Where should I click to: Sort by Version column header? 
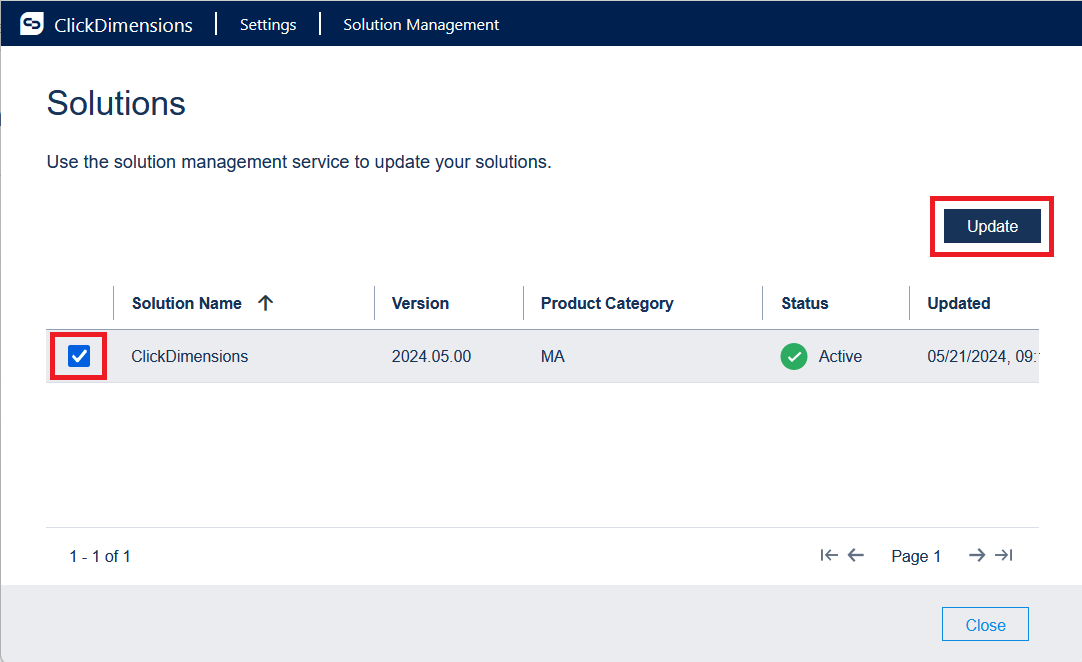tap(420, 303)
